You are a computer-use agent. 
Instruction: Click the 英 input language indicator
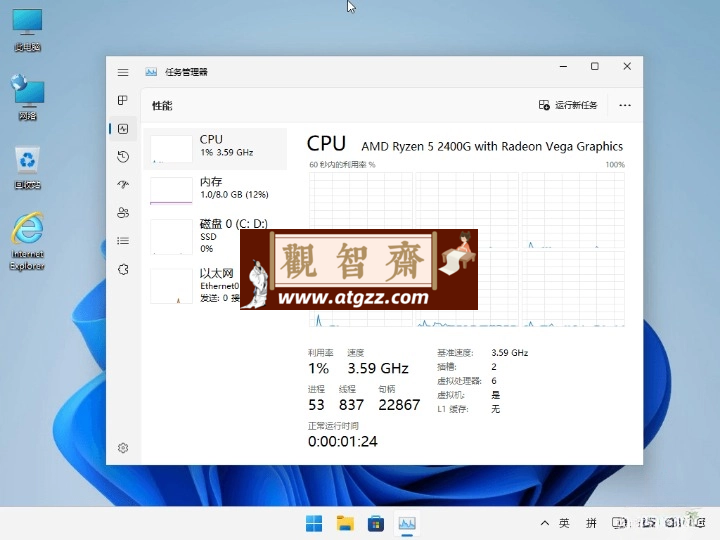pyautogui.click(x=564, y=523)
